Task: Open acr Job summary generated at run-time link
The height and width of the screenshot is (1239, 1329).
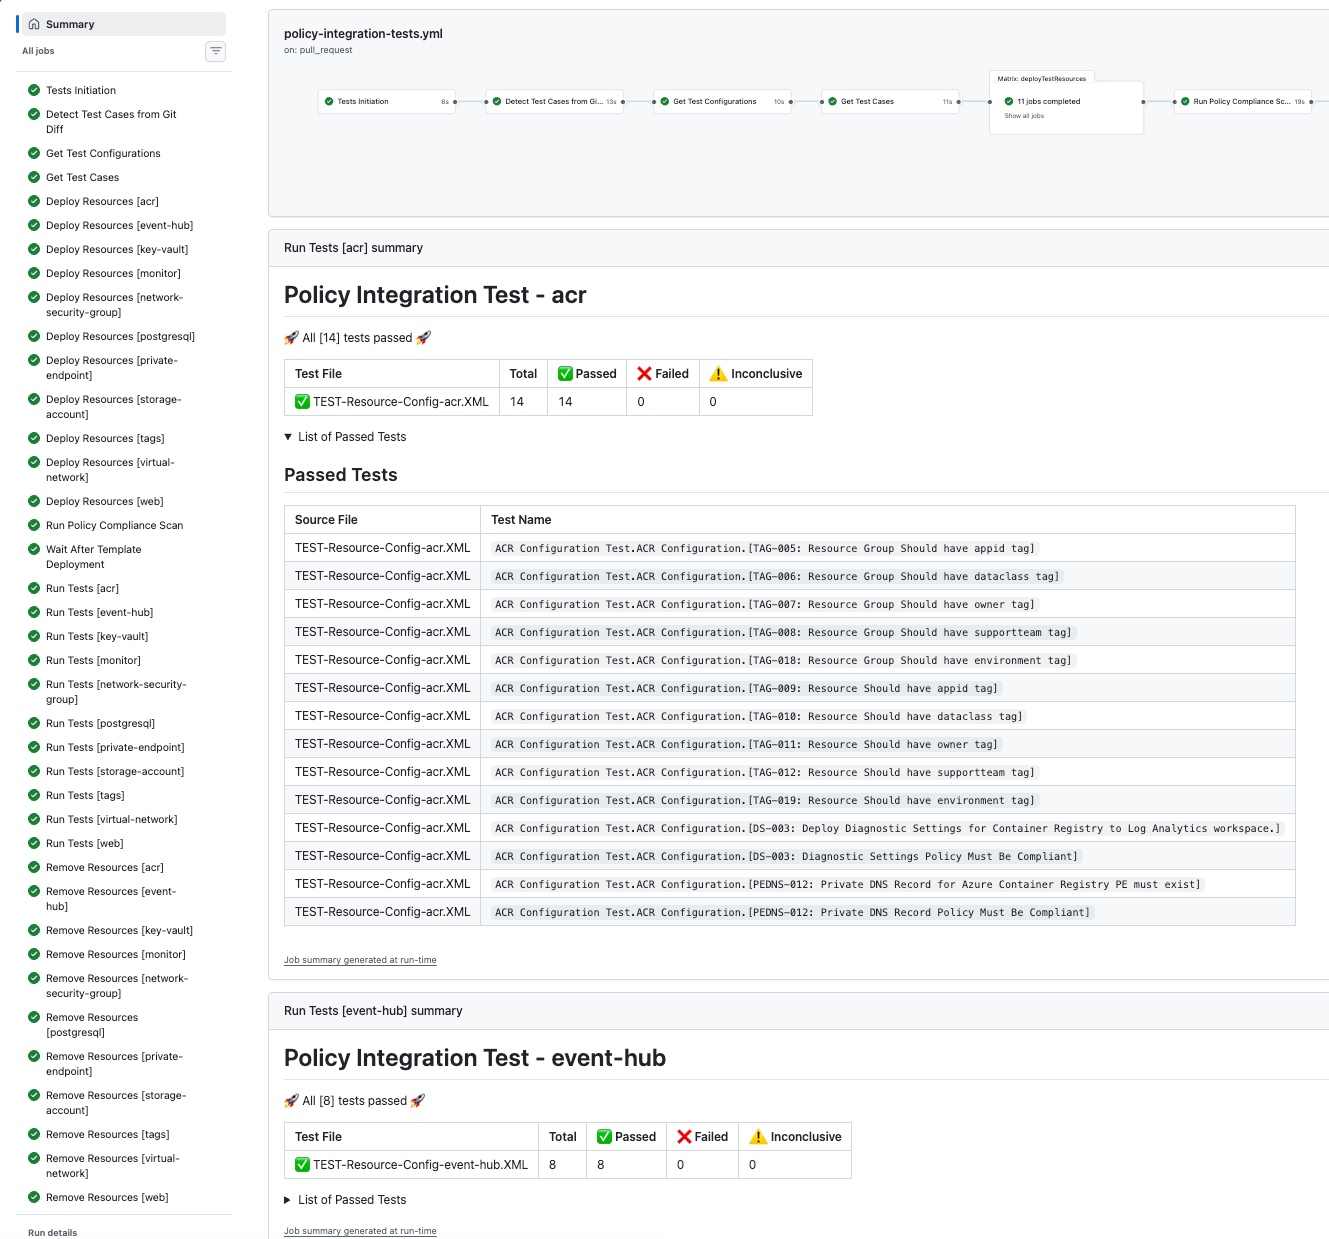Action: pos(360,960)
